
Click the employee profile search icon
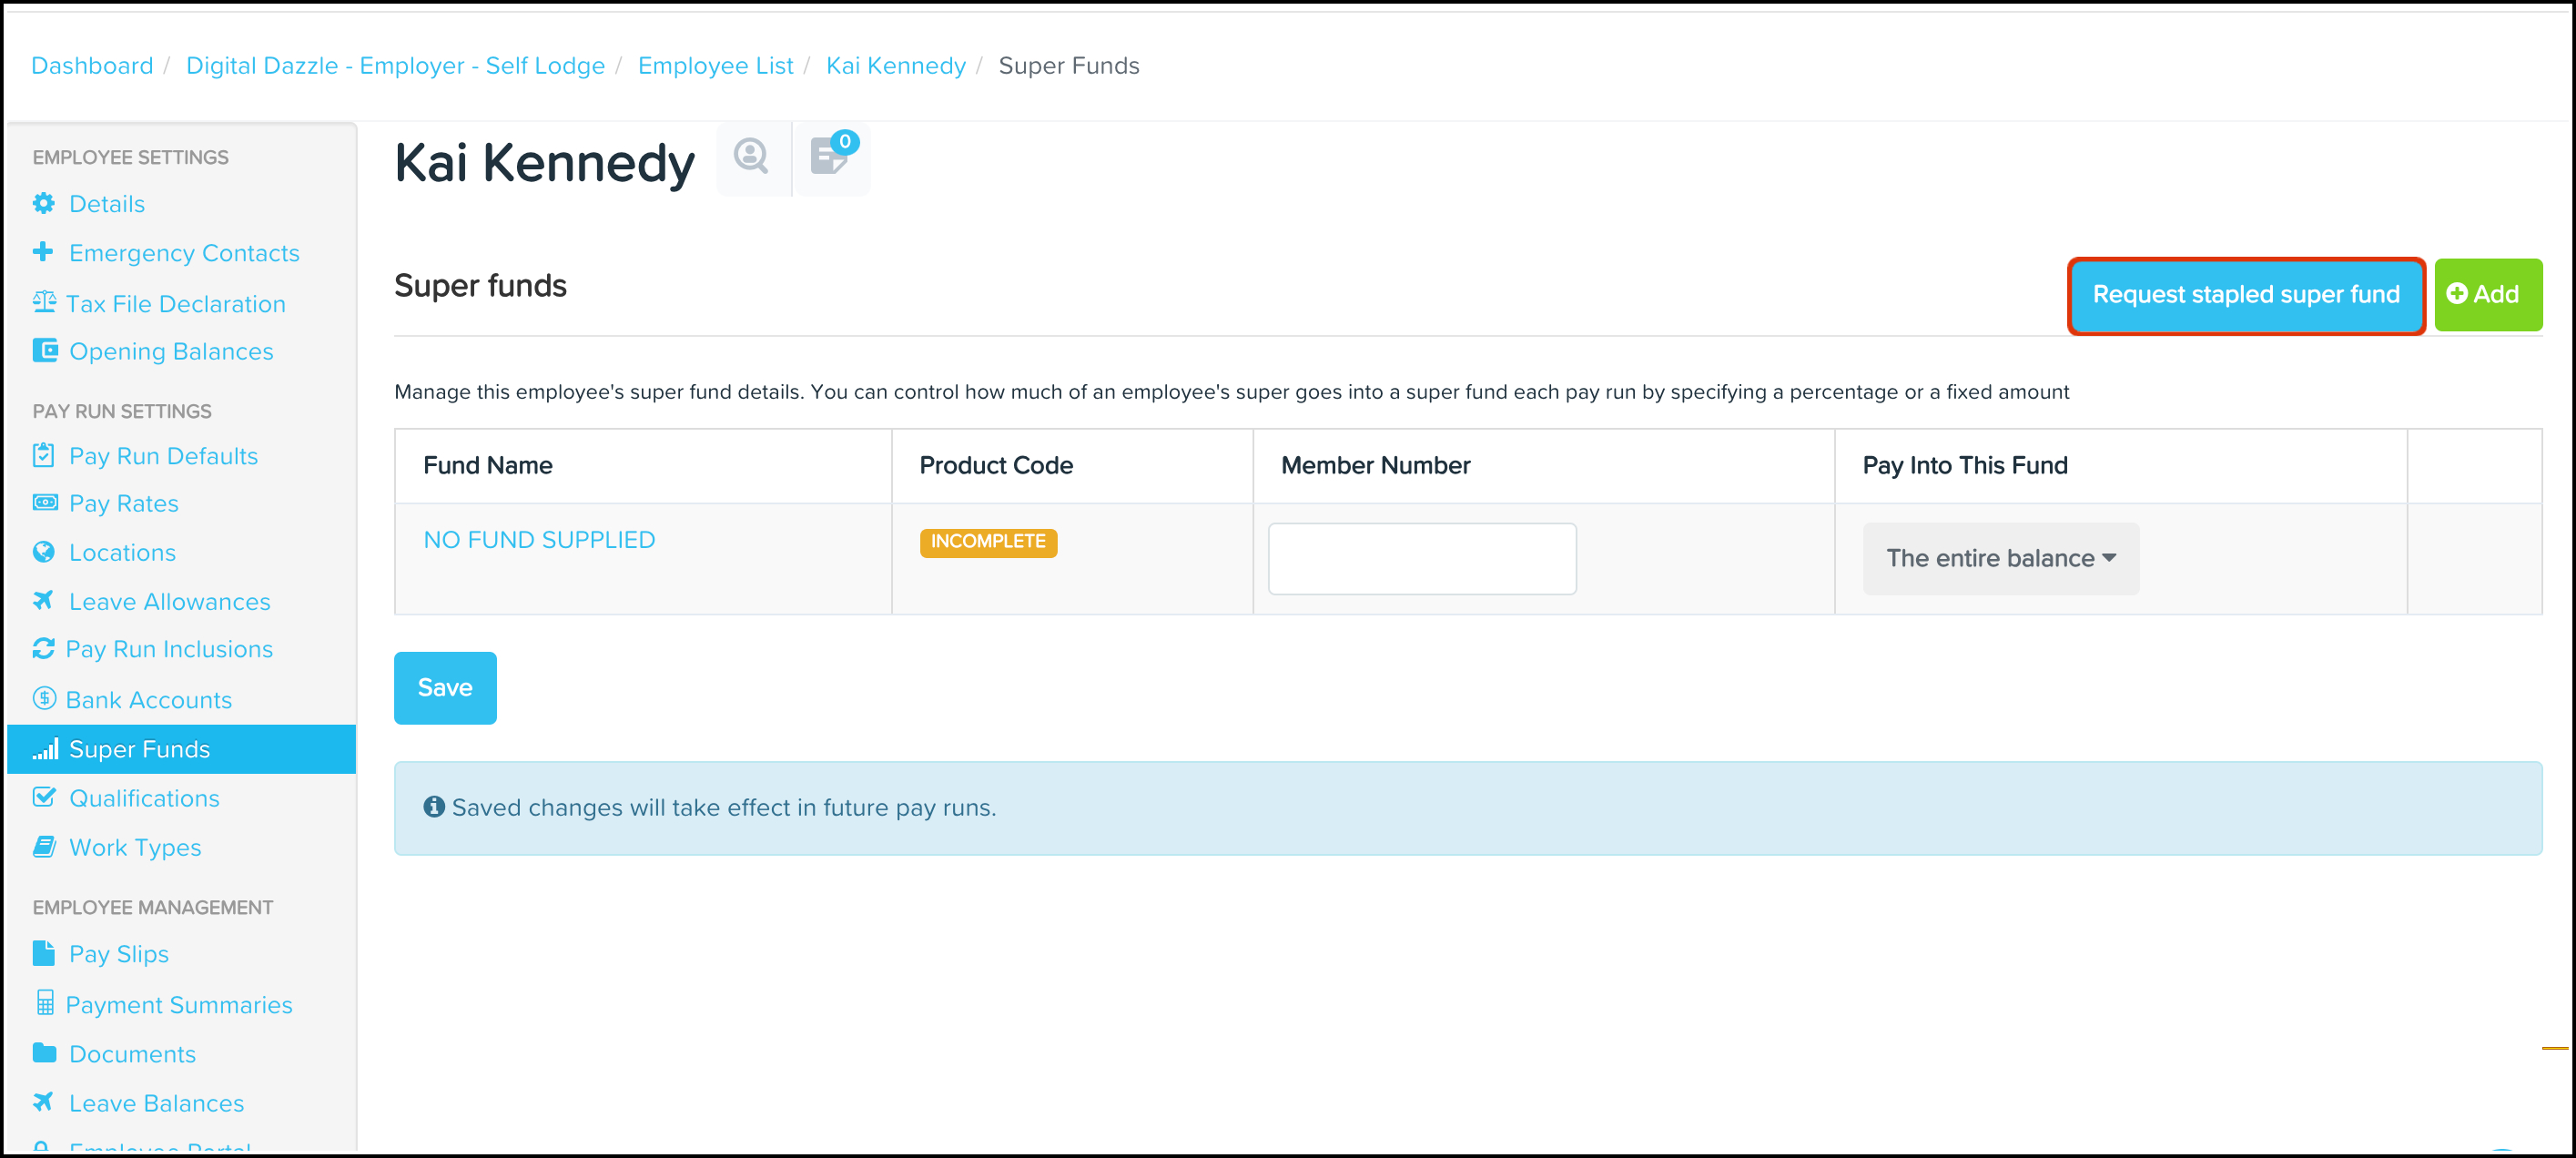point(751,157)
